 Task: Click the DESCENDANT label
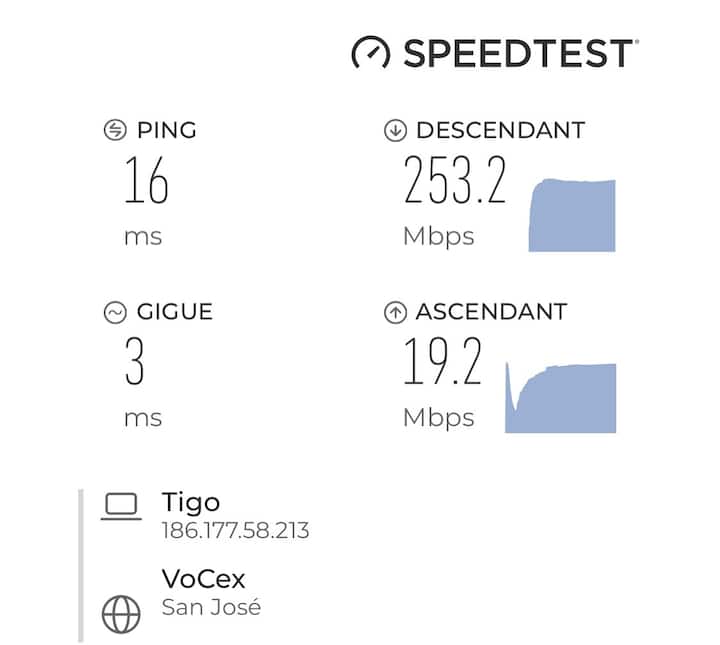tap(500, 130)
